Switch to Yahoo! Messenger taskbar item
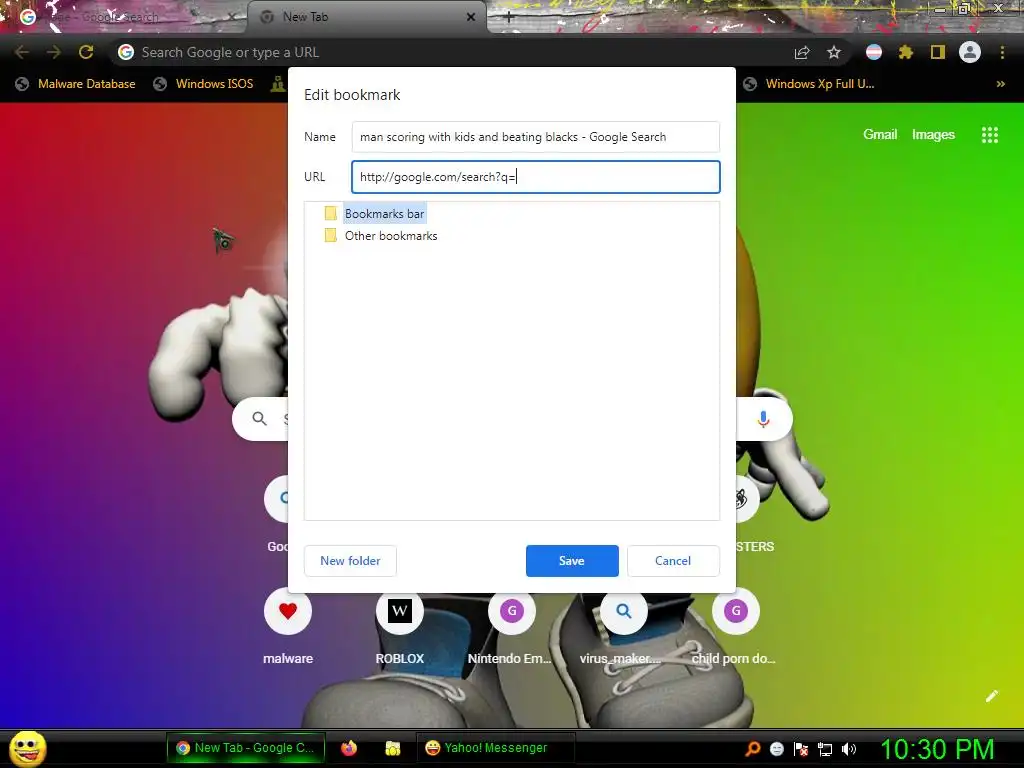This screenshot has height=768, width=1024. [494, 748]
